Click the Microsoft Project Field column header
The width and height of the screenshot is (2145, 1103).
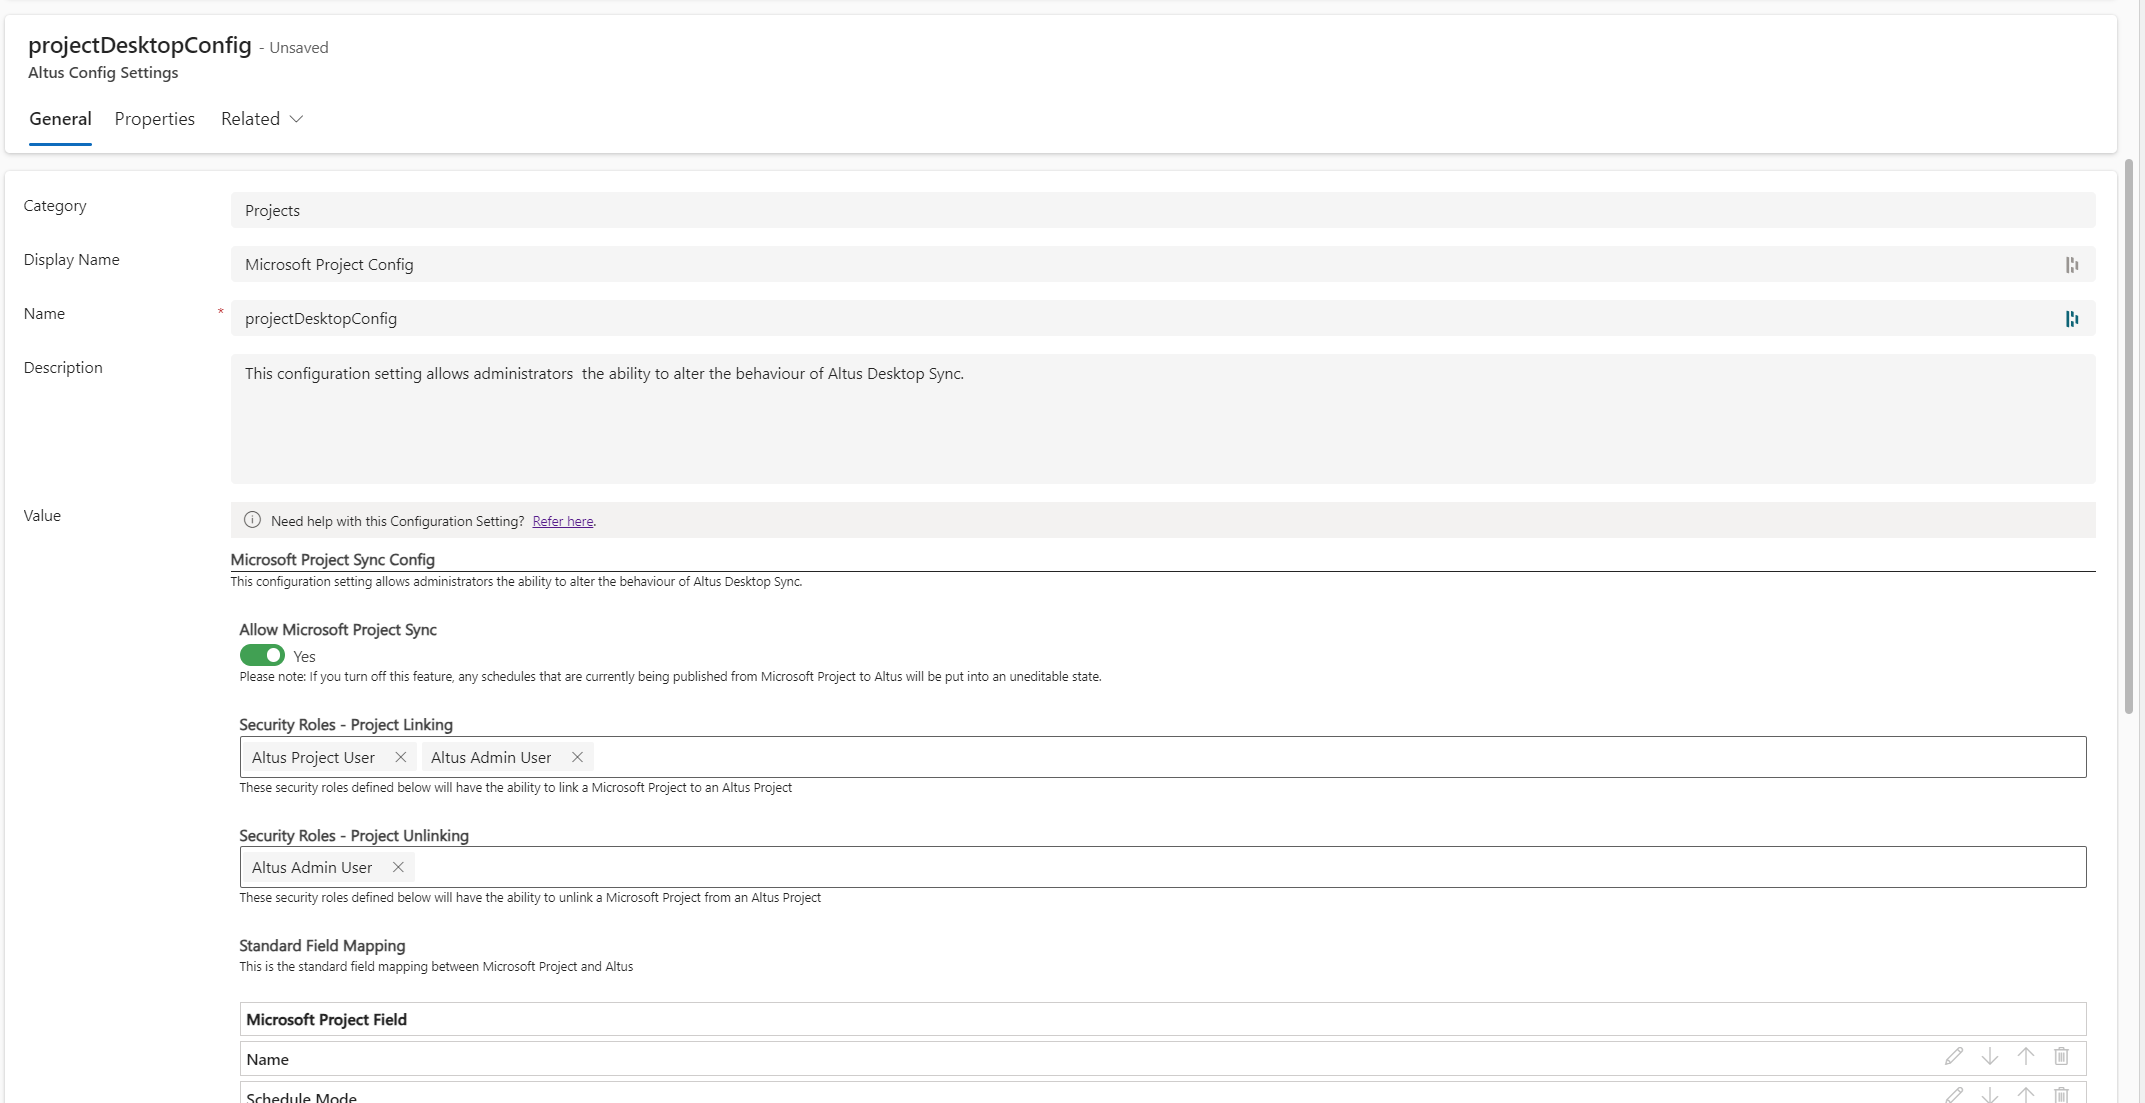click(1163, 1019)
